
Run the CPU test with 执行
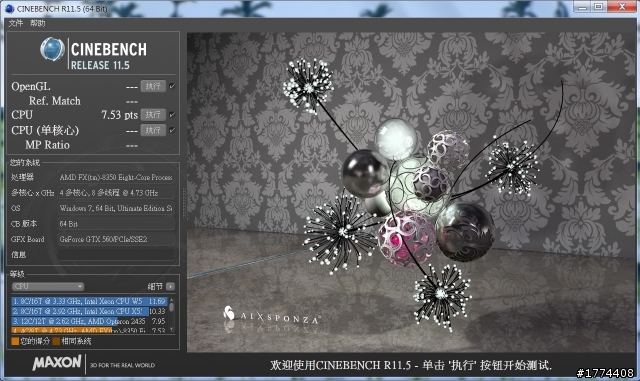153,115
